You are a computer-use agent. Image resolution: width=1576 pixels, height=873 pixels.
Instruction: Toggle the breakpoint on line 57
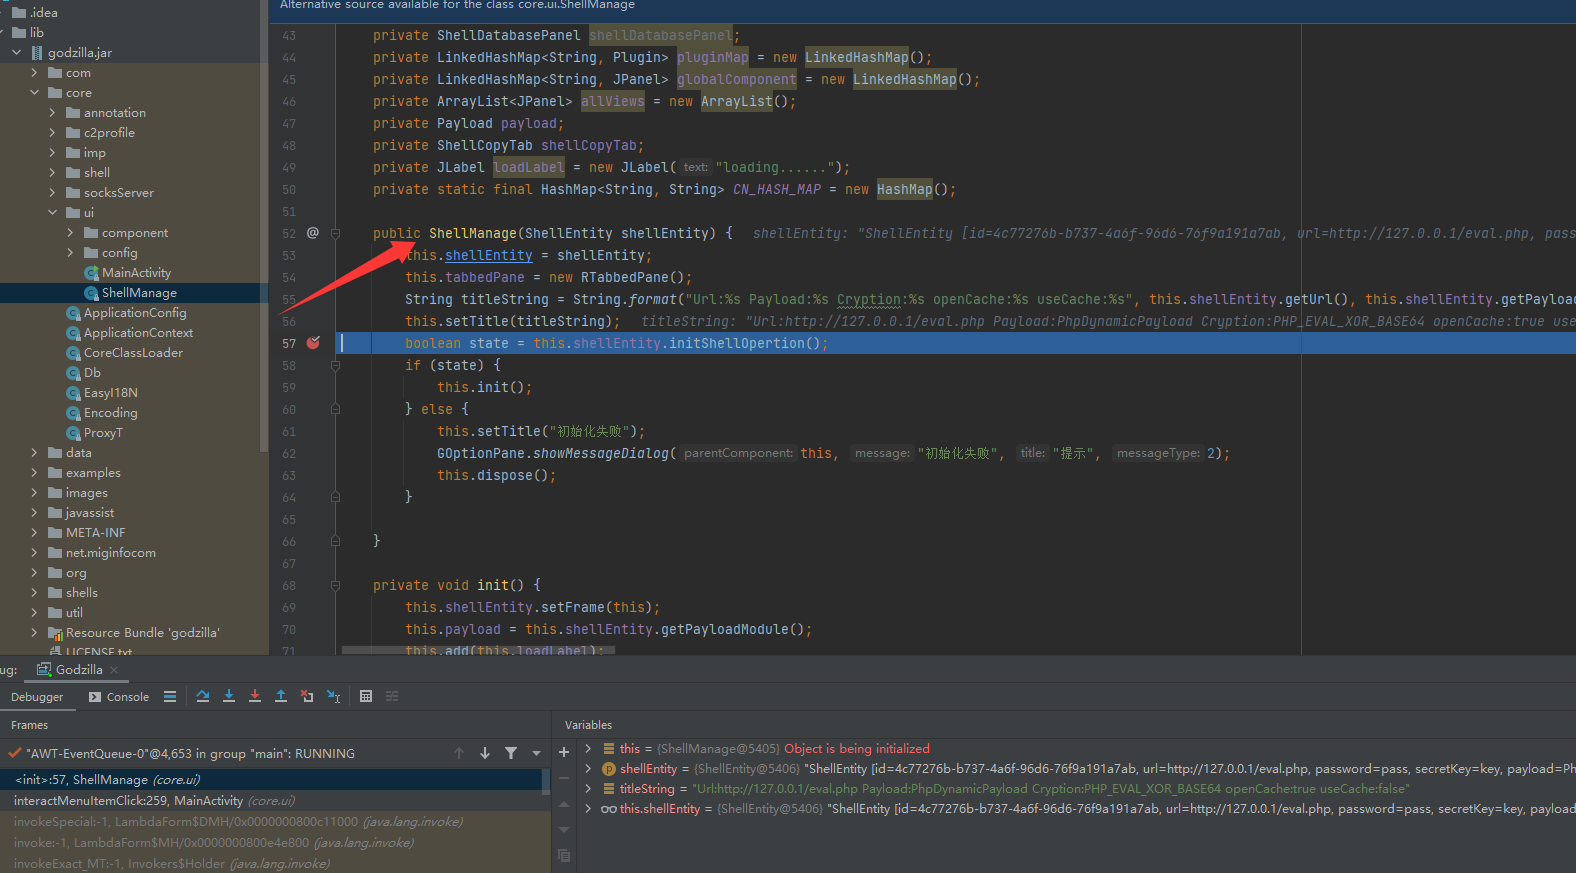point(313,343)
